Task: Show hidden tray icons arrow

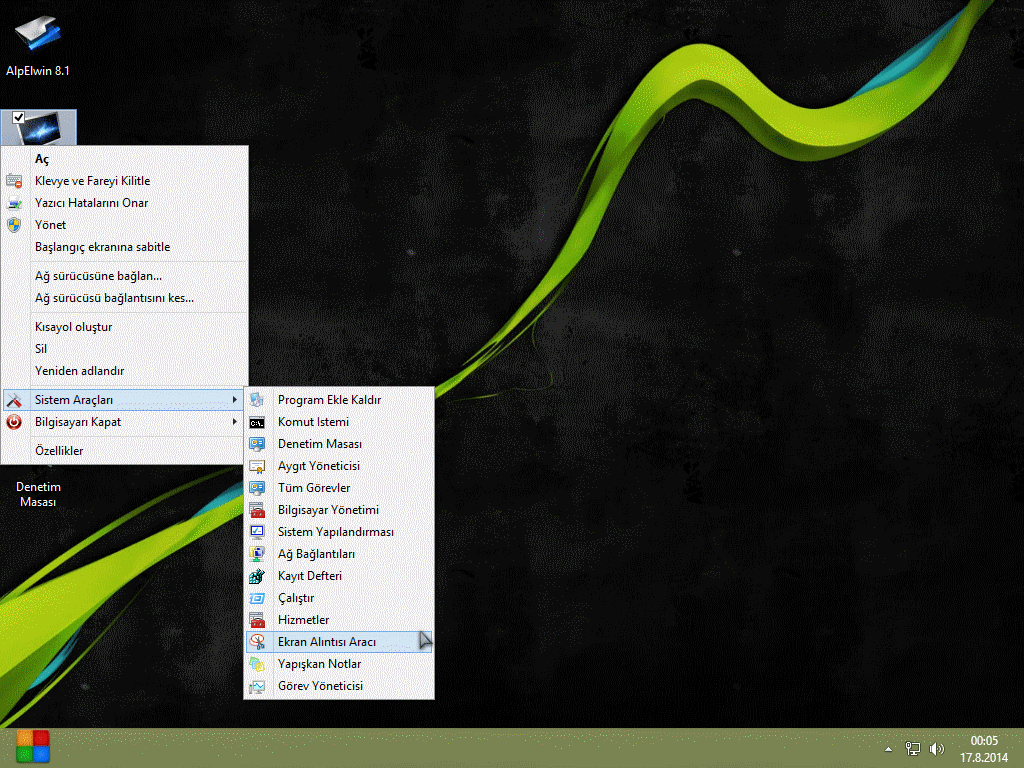Action: click(888, 748)
